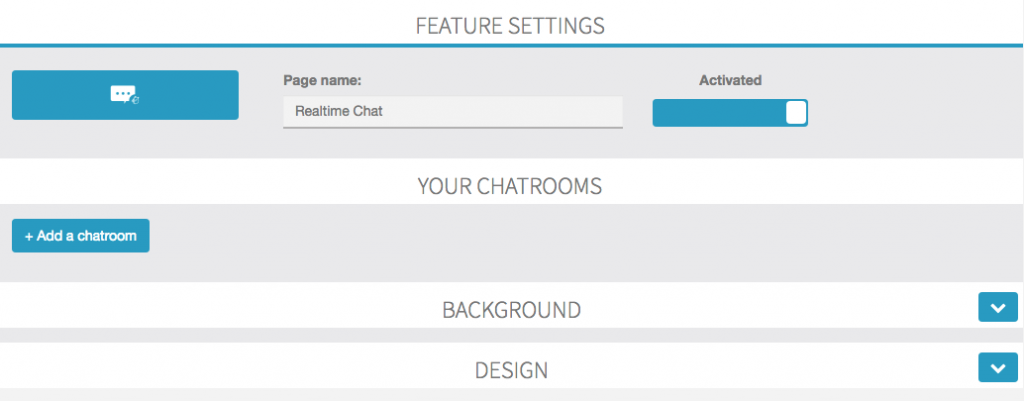Click the Design section title
The image size is (1024, 401).
[x=511, y=370]
